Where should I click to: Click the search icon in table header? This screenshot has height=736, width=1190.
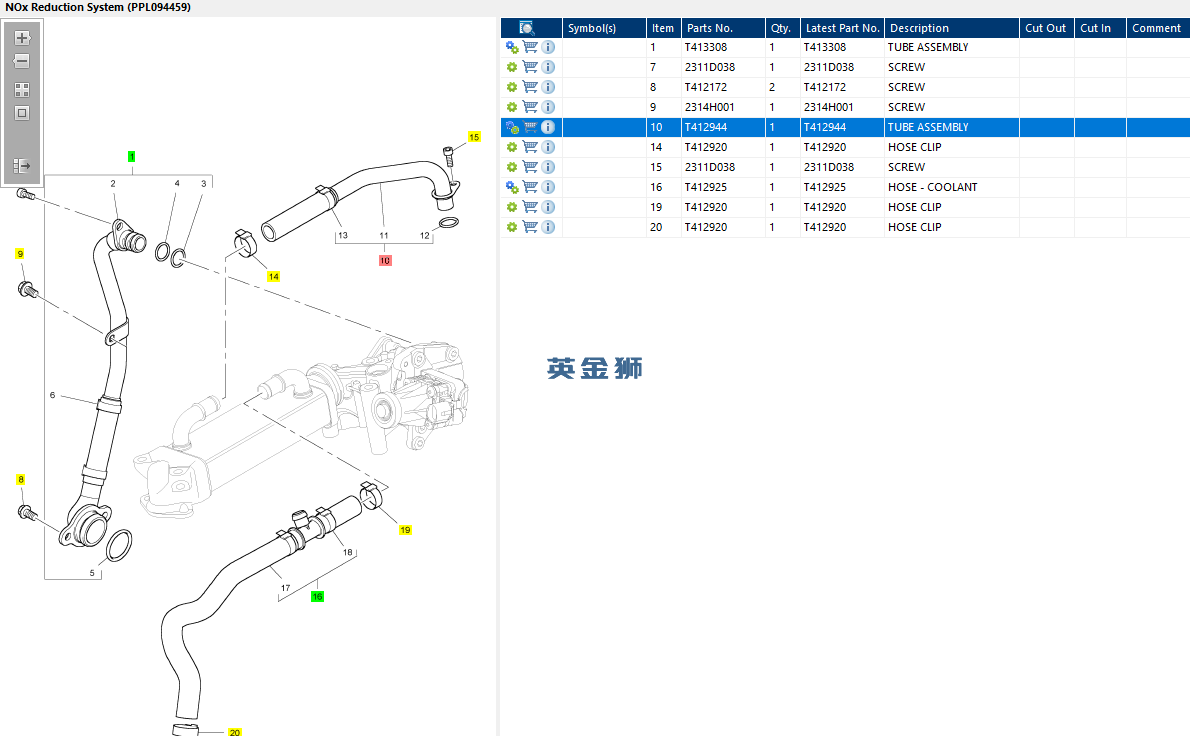coord(527,28)
